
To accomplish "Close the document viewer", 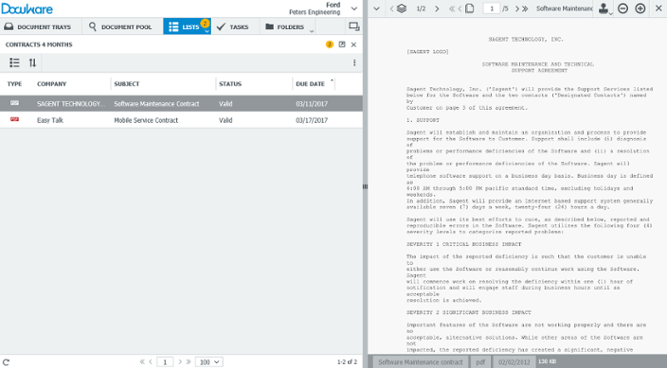I will [658, 9].
